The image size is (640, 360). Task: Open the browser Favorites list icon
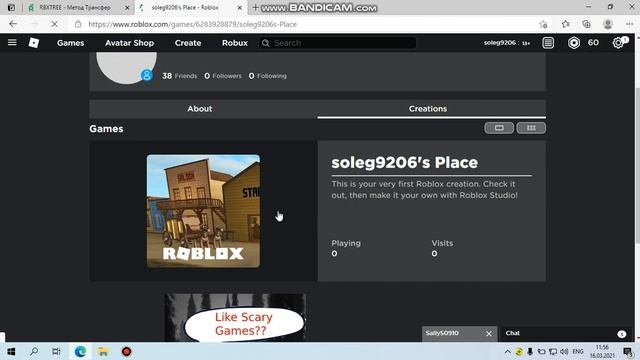click(x=566, y=24)
